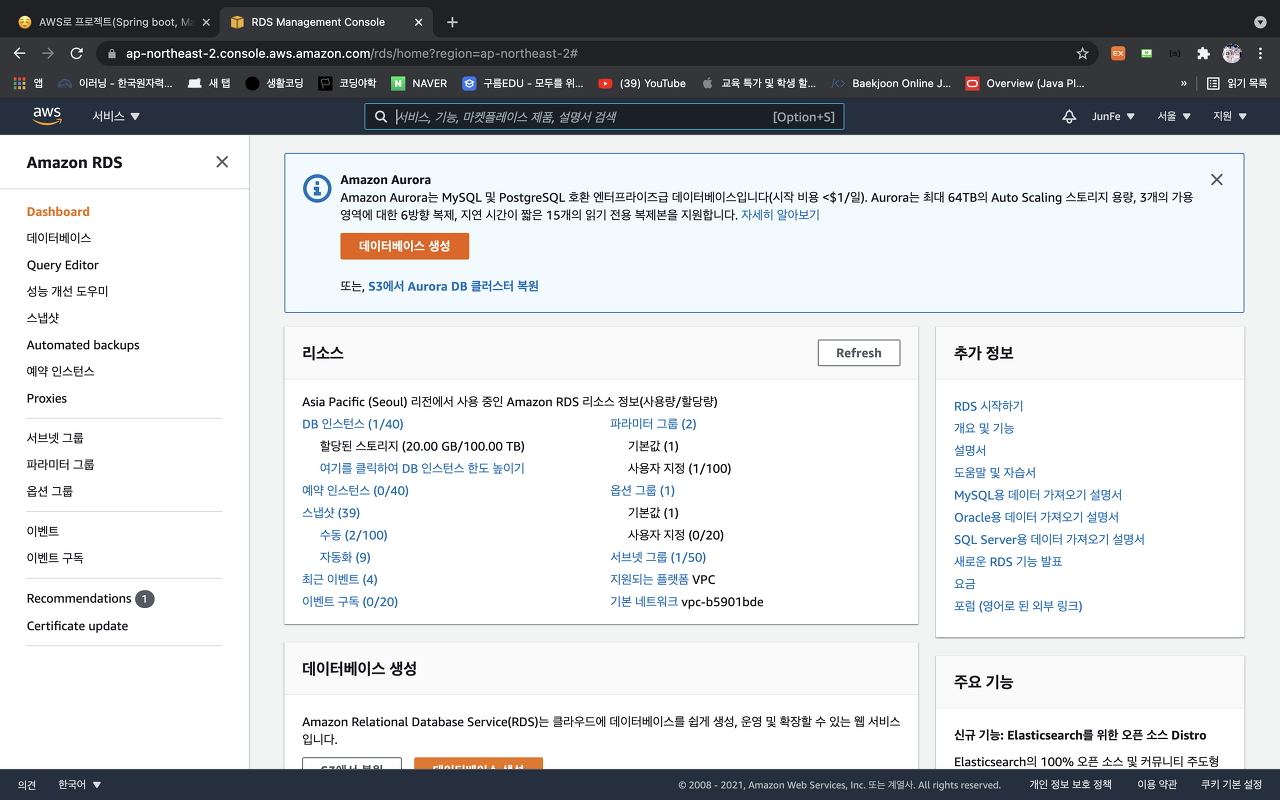Image resolution: width=1280 pixels, height=800 pixels.
Task: Click the AWS search input field
Action: (604, 117)
